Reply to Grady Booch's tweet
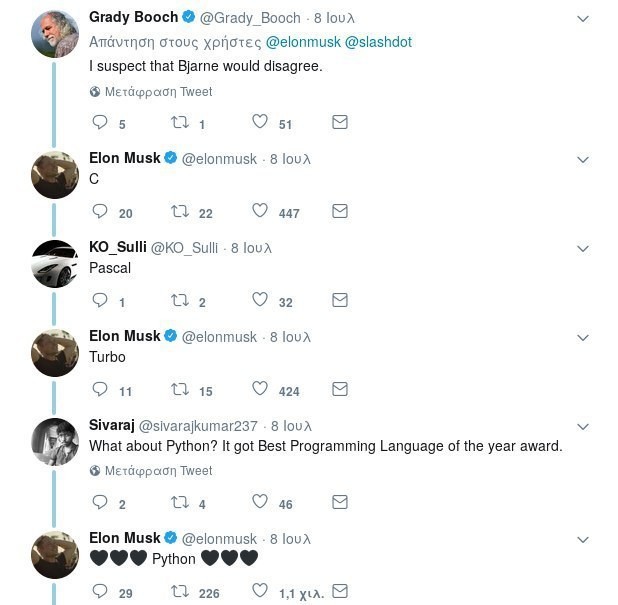 [100, 123]
